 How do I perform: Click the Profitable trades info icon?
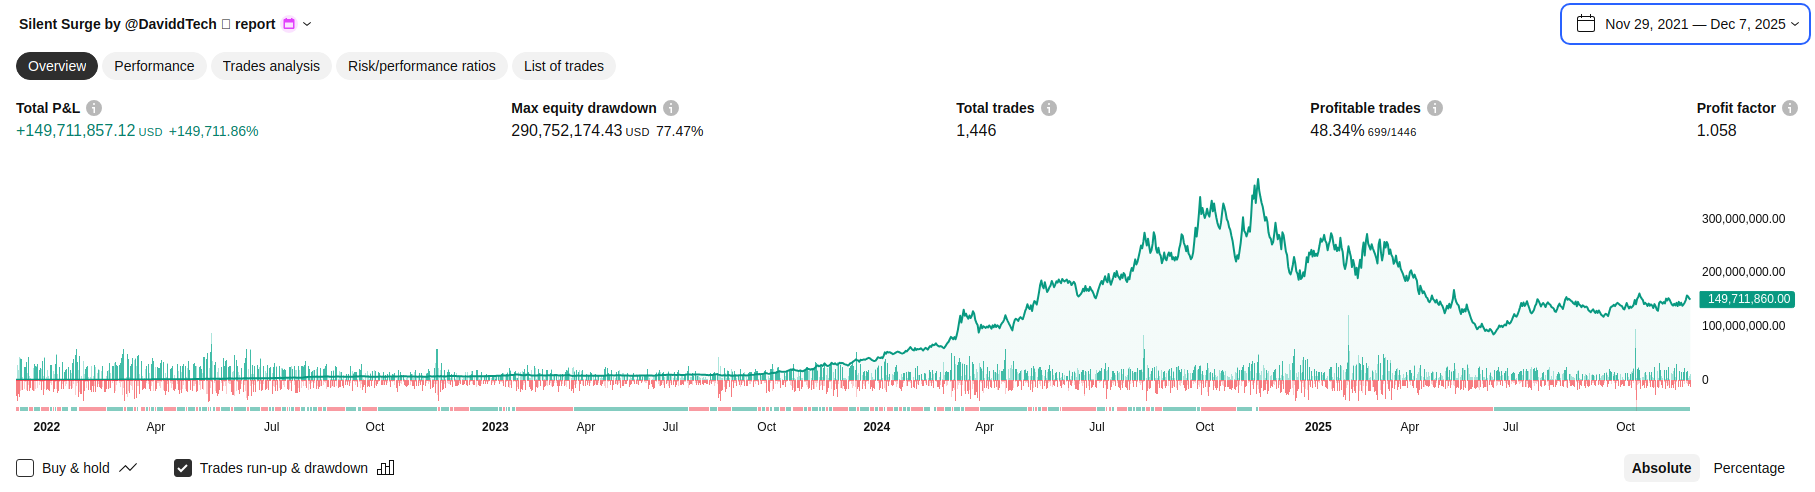coord(1435,108)
